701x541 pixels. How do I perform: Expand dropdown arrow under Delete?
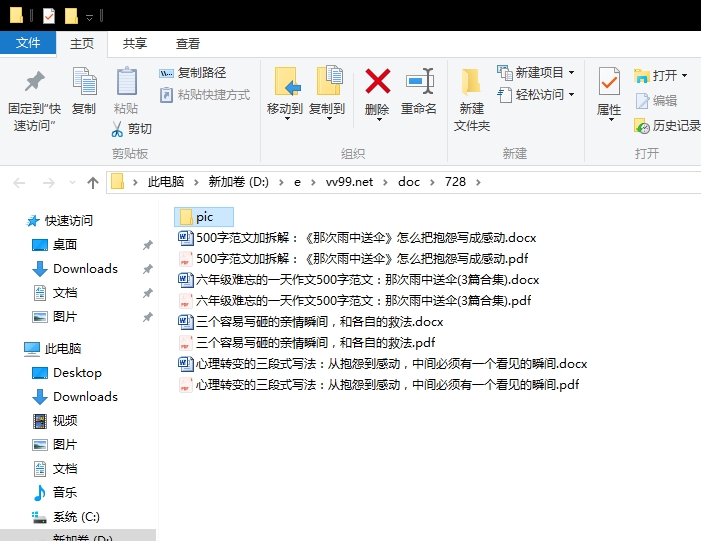[x=379, y=119]
